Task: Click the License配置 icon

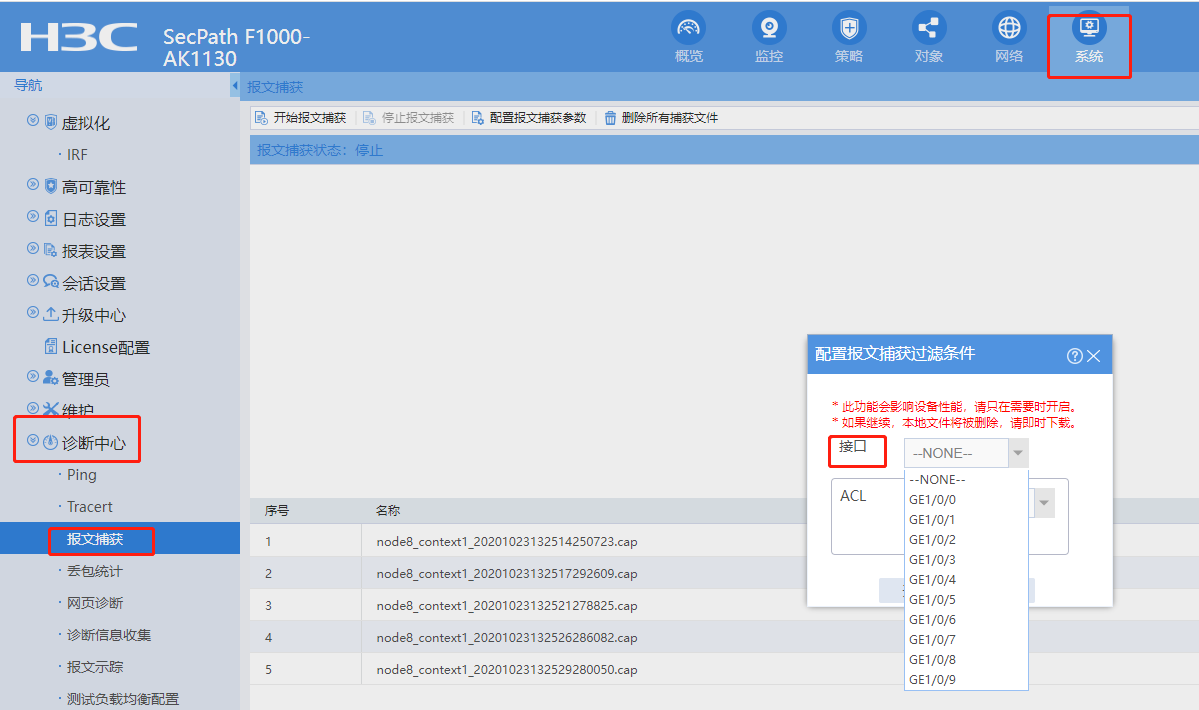Action: 50,346
